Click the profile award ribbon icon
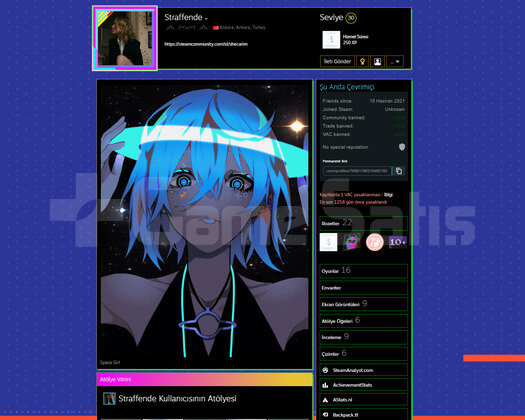The height and width of the screenshot is (420, 525). tap(362, 62)
